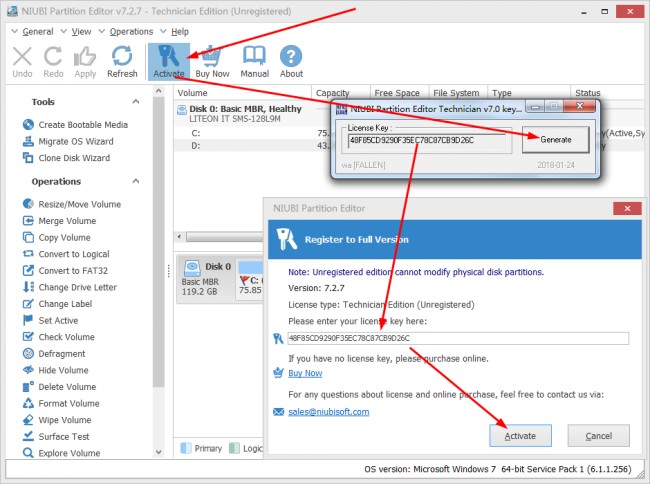Image resolution: width=650 pixels, height=484 pixels.
Task: Open the Manual book icon
Action: pos(255,62)
